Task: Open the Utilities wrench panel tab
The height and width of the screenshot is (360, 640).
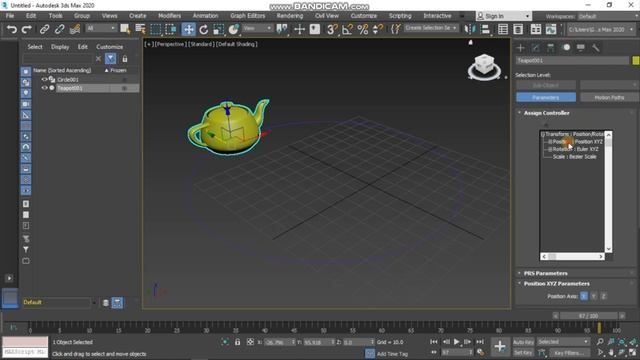Action: point(596,48)
